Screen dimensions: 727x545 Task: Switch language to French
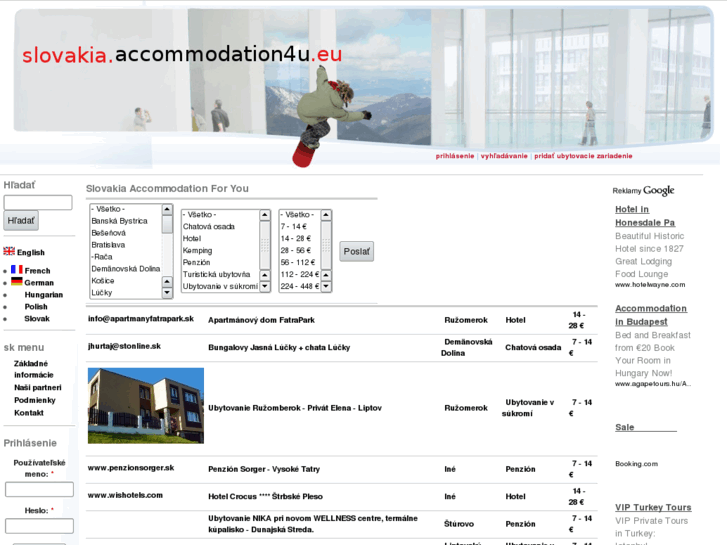click(37, 270)
